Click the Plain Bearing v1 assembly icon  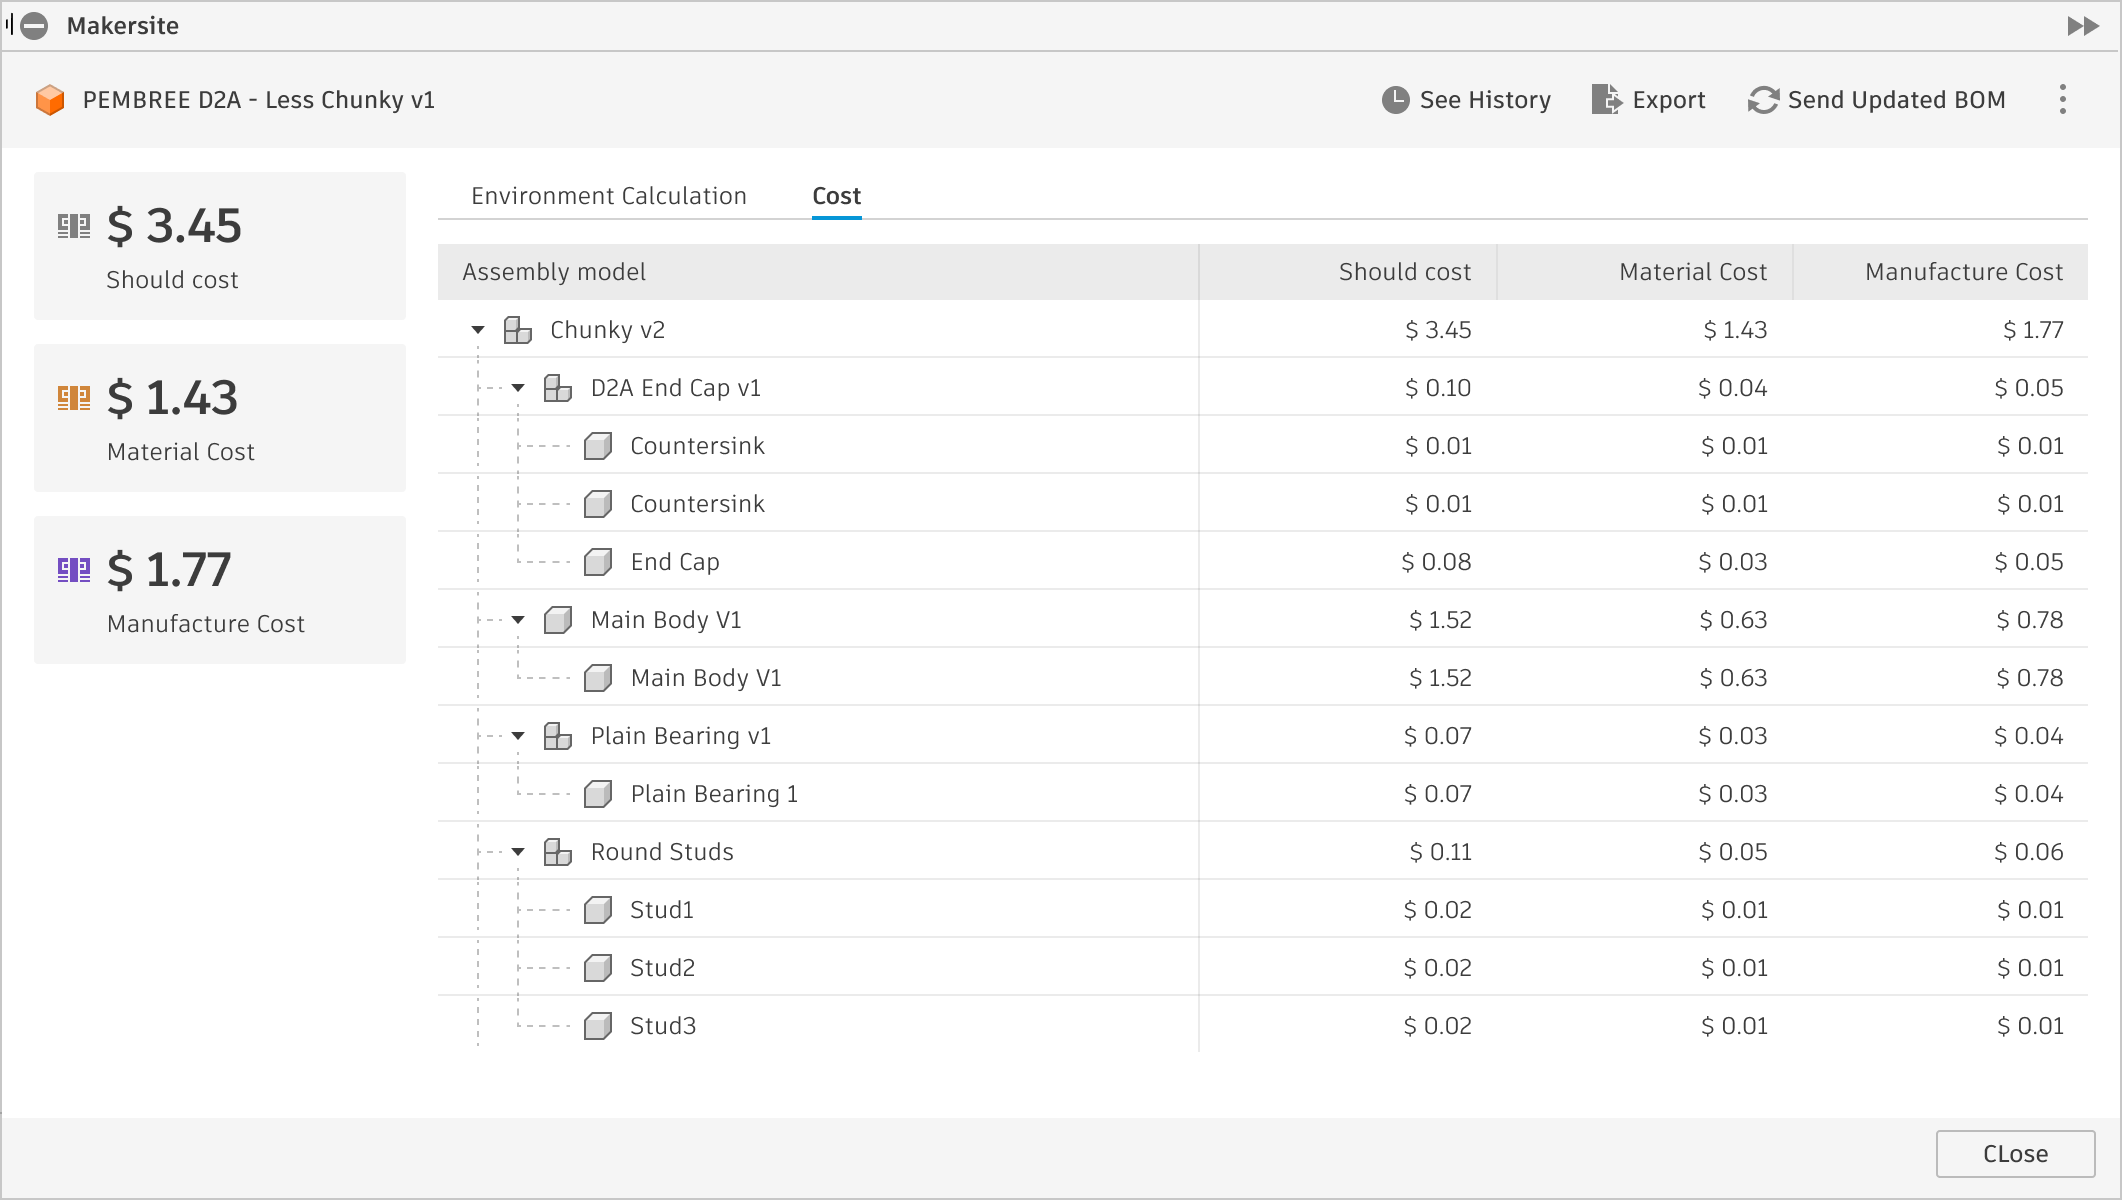click(557, 736)
